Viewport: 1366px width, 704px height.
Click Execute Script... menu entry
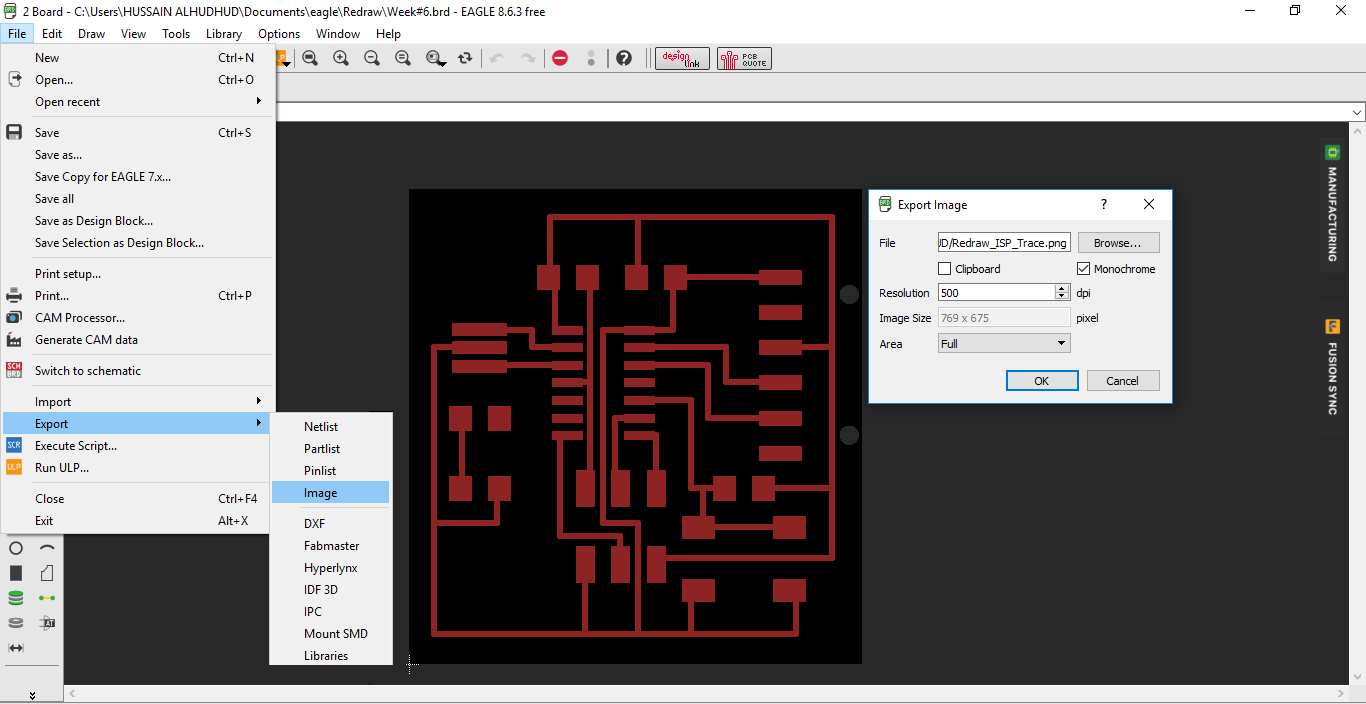pyautogui.click(x=138, y=446)
